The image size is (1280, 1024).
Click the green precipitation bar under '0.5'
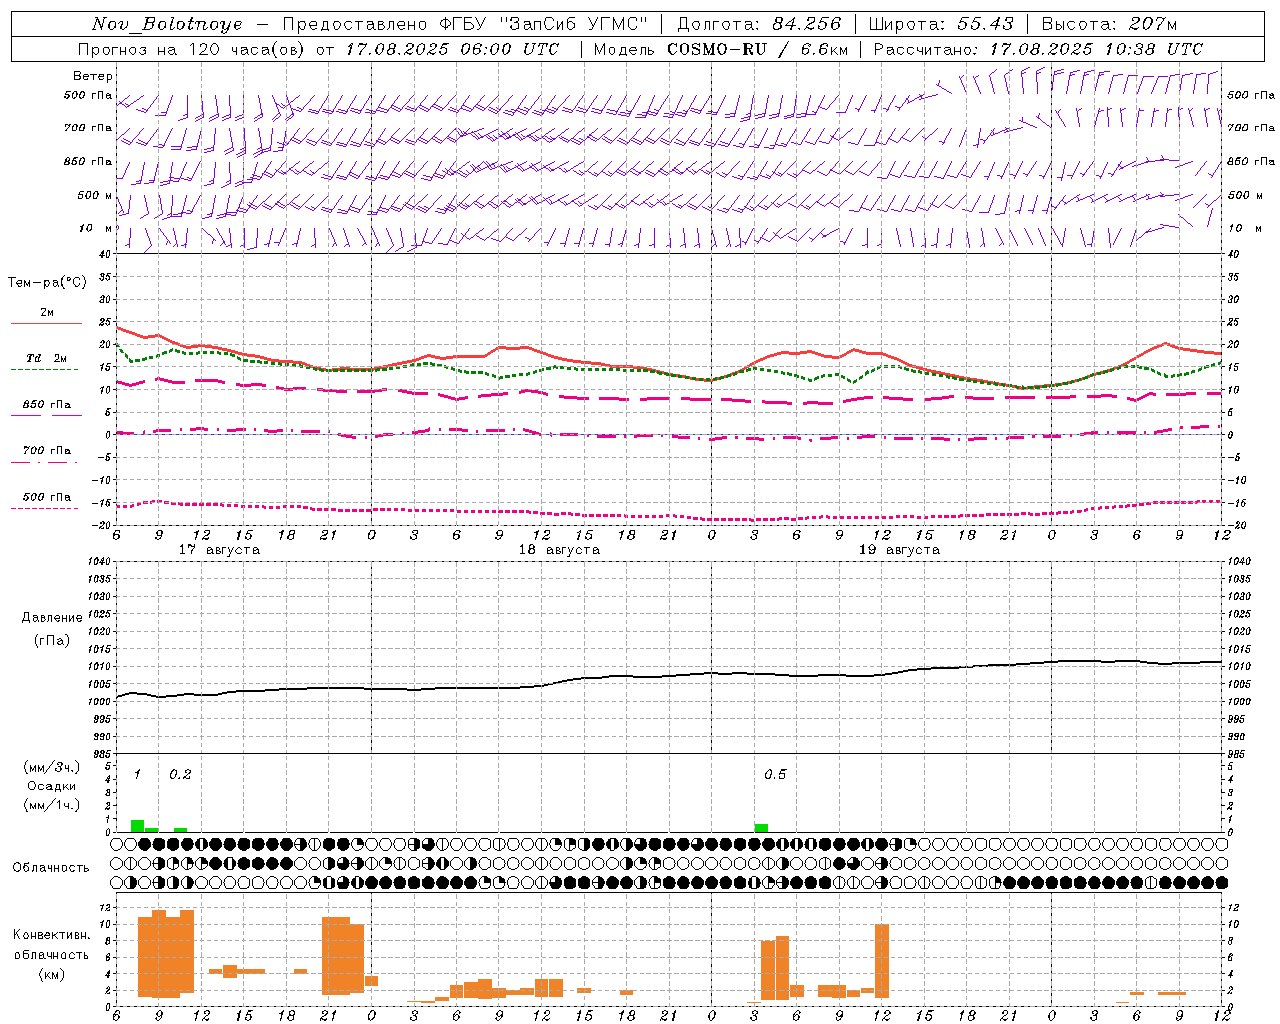coord(761,828)
